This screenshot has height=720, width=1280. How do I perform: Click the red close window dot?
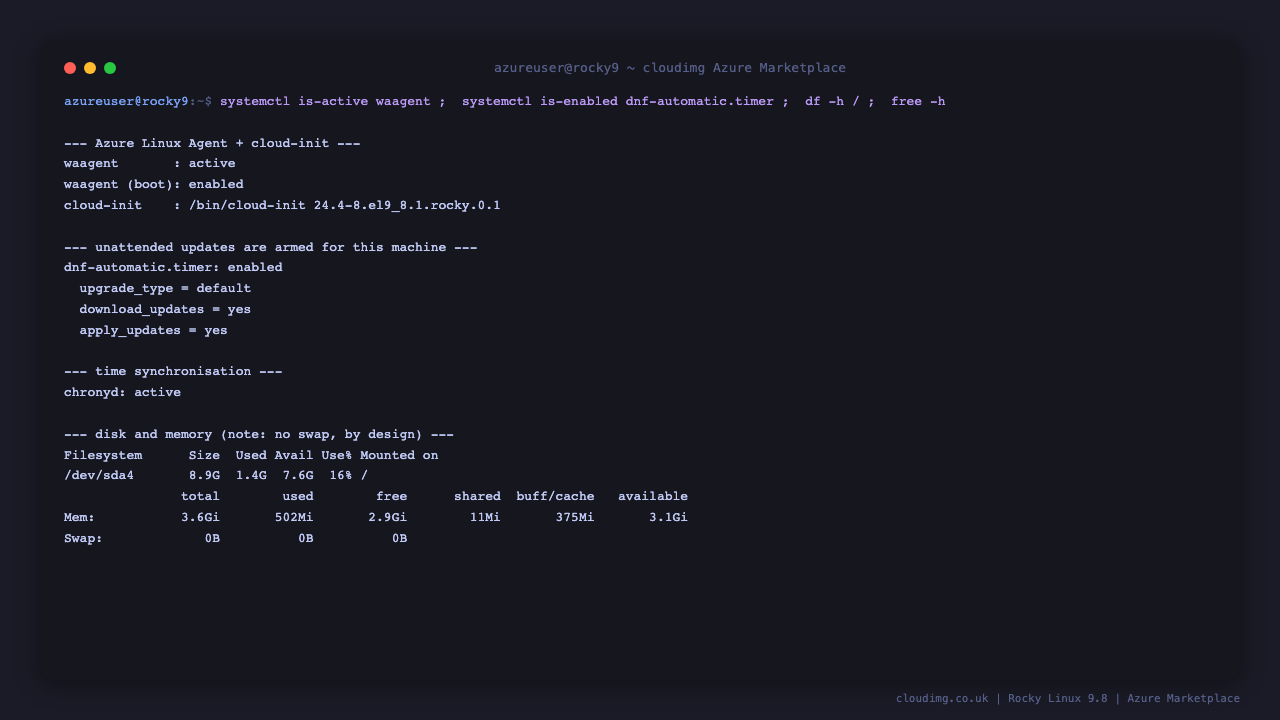[x=70, y=68]
